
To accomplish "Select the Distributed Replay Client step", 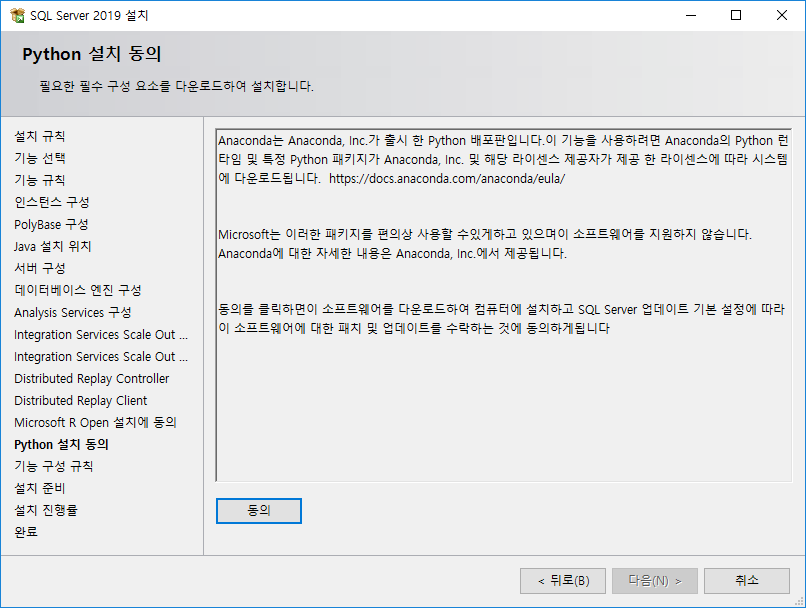I will 81,400.
